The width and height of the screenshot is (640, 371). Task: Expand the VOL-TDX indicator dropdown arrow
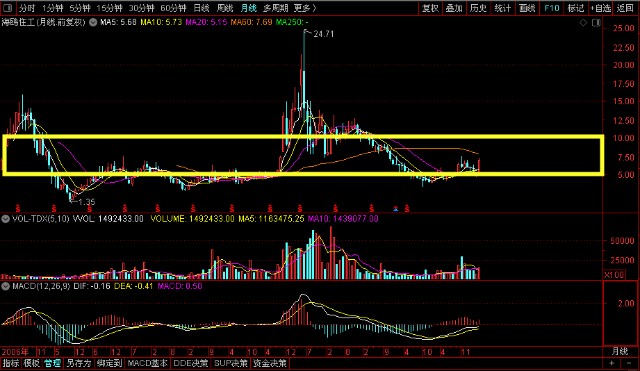[5, 219]
